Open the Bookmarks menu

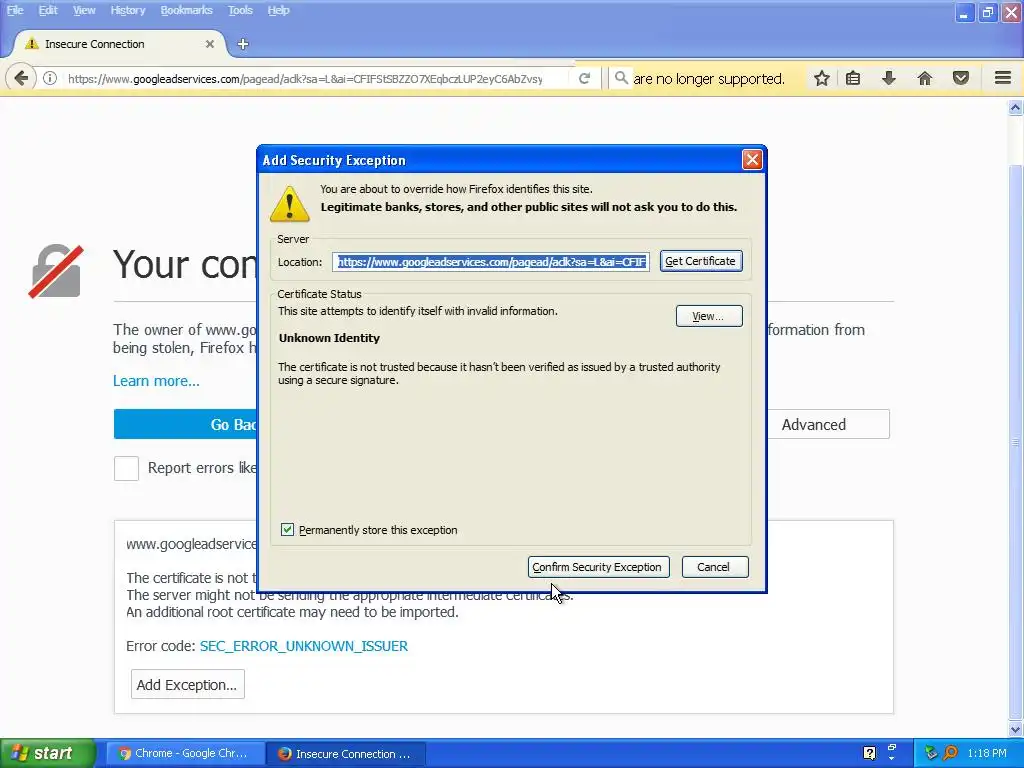click(x=186, y=10)
